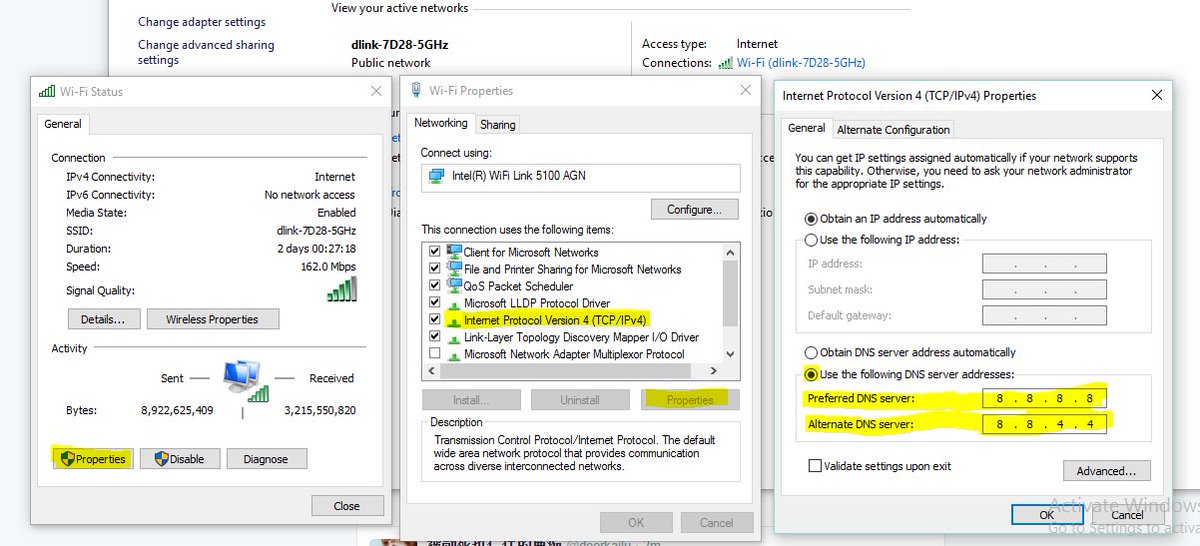The height and width of the screenshot is (546, 1200).
Task: Toggle QoS Packet Scheduler checkbox
Action: [x=434, y=286]
